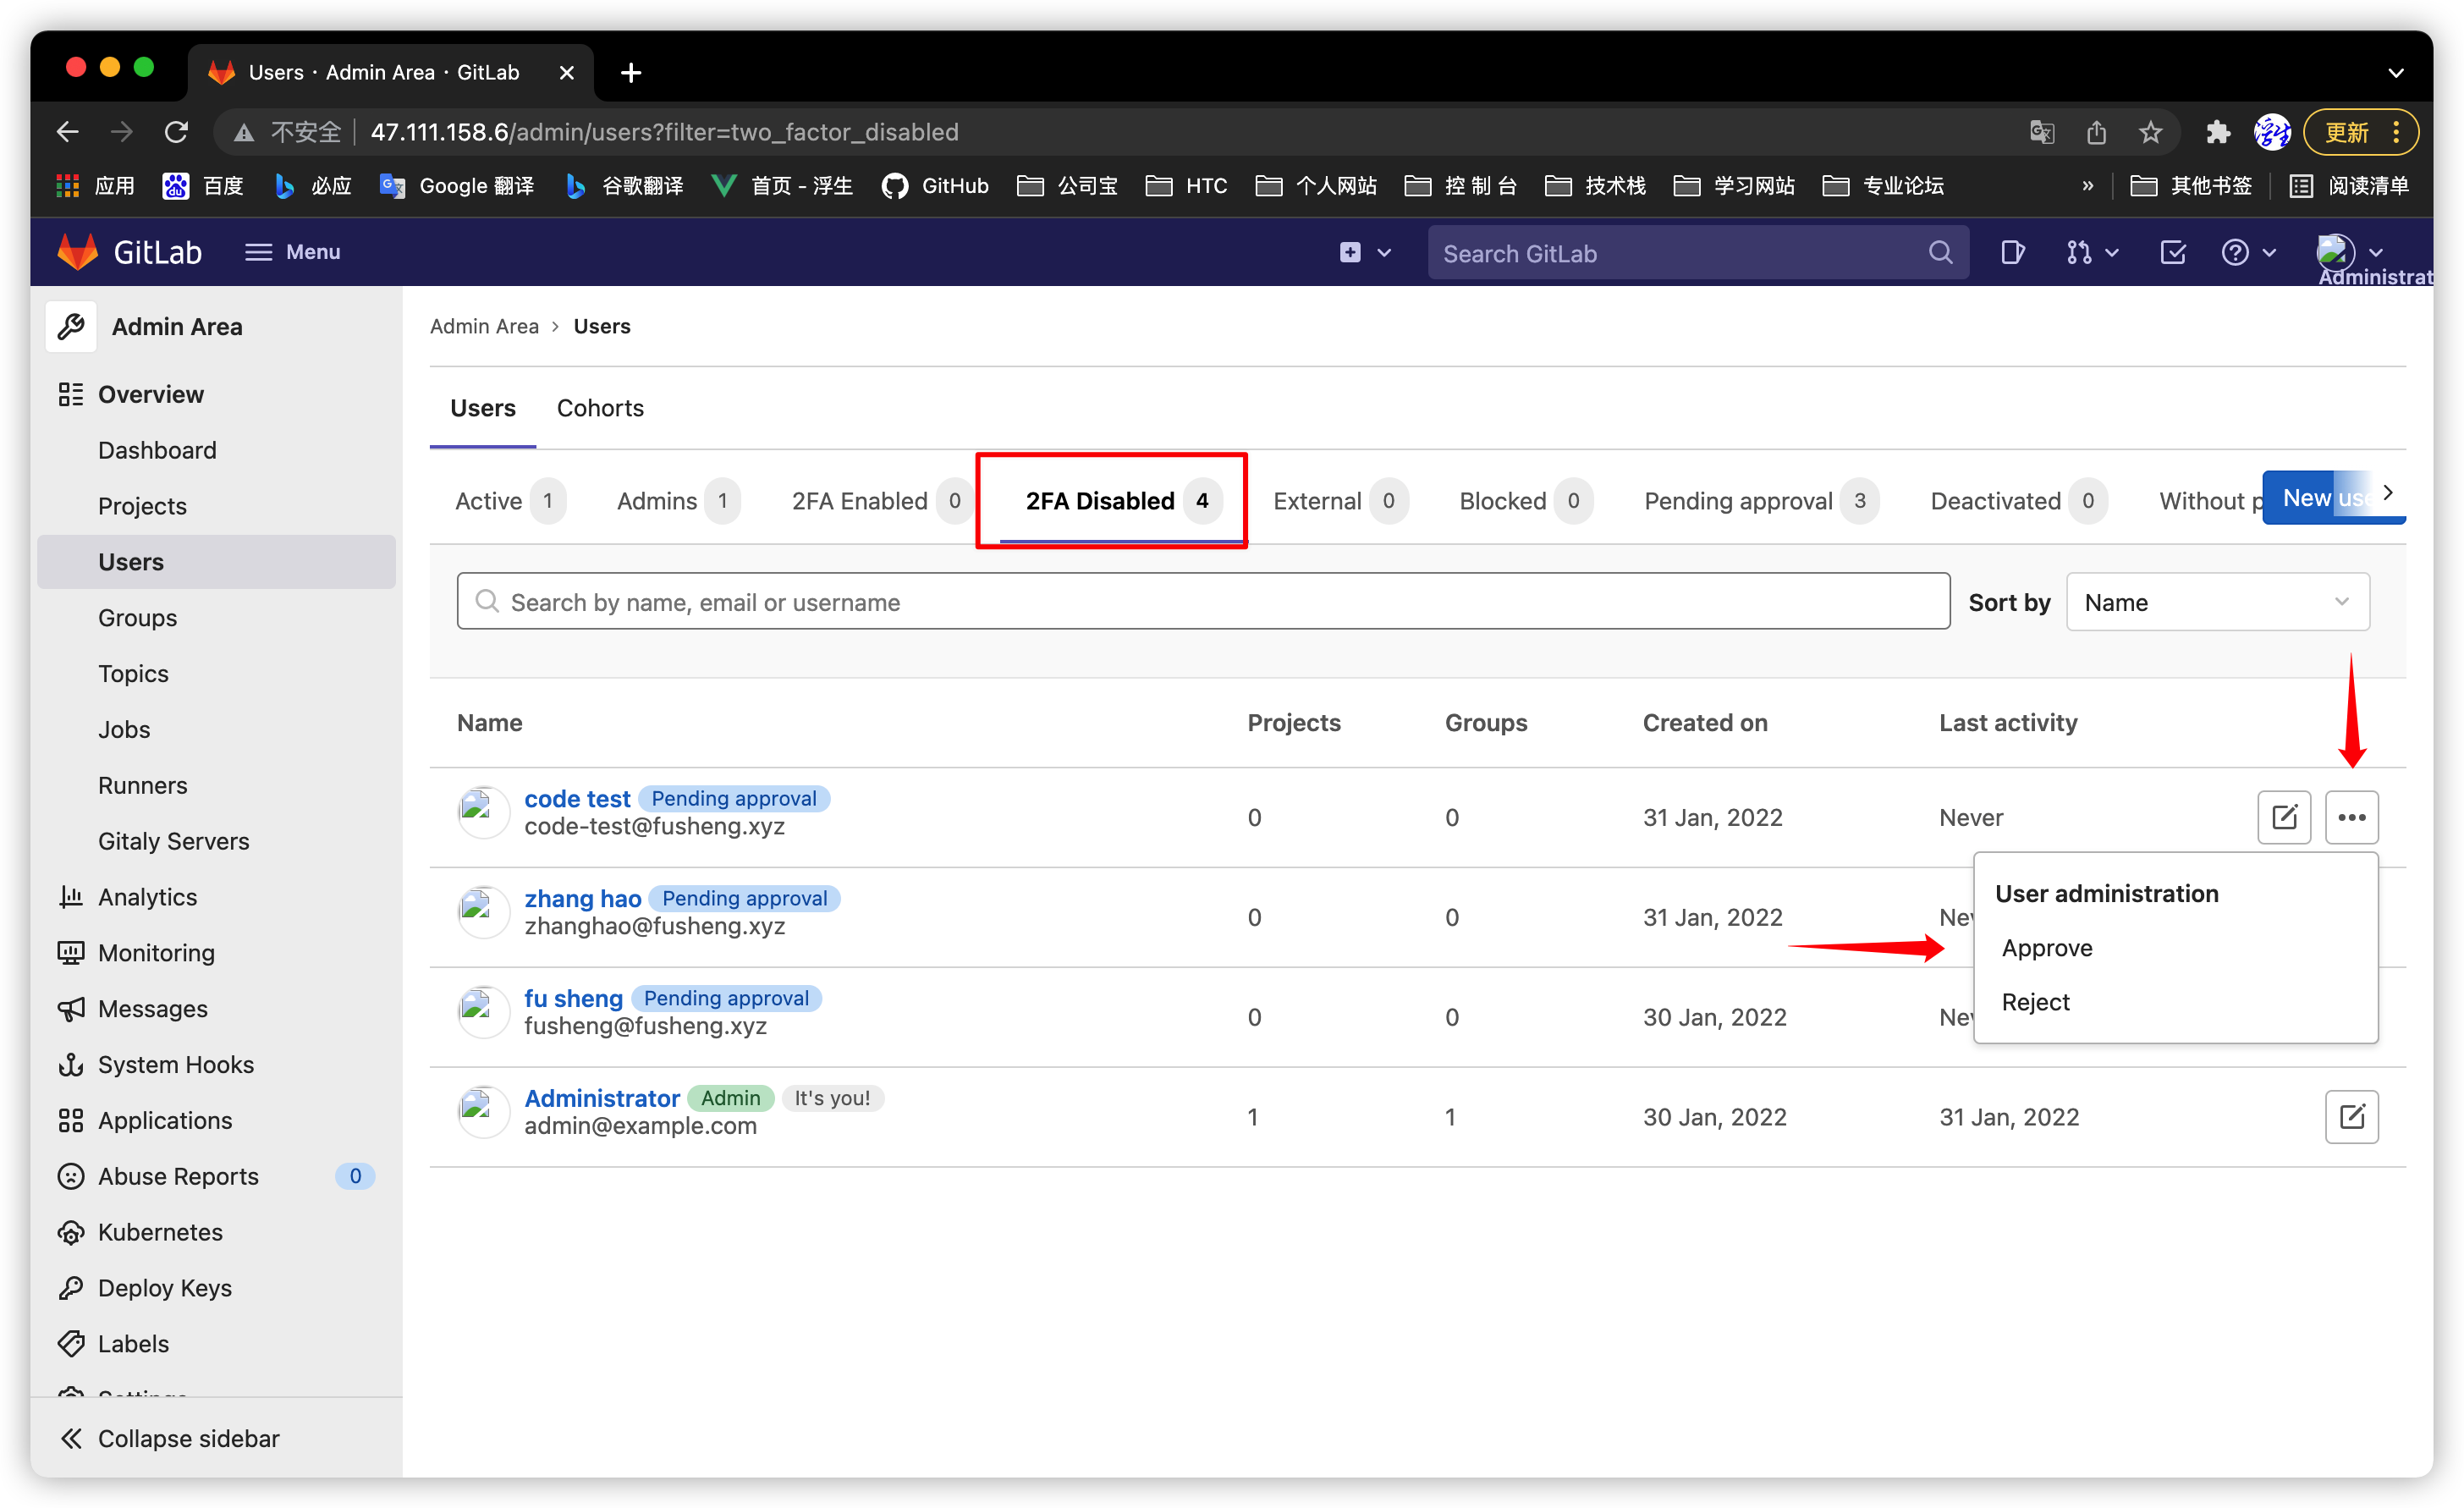Choose Approve in User administration menu
The height and width of the screenshot is (1508, 2464).
coord(2047,948)
